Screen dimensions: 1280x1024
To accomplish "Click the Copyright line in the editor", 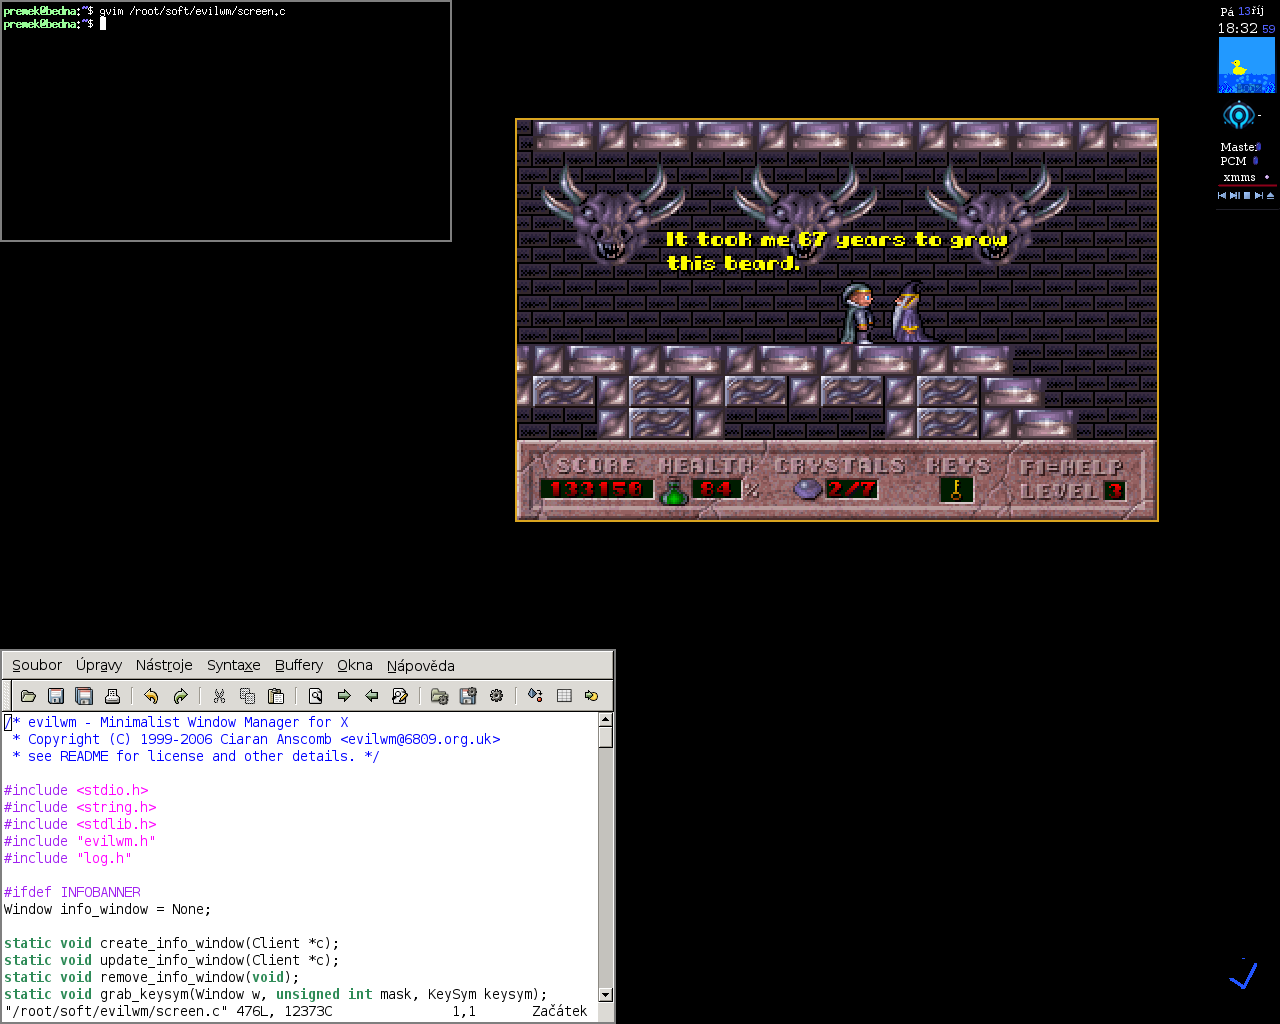I will point(256,739).
